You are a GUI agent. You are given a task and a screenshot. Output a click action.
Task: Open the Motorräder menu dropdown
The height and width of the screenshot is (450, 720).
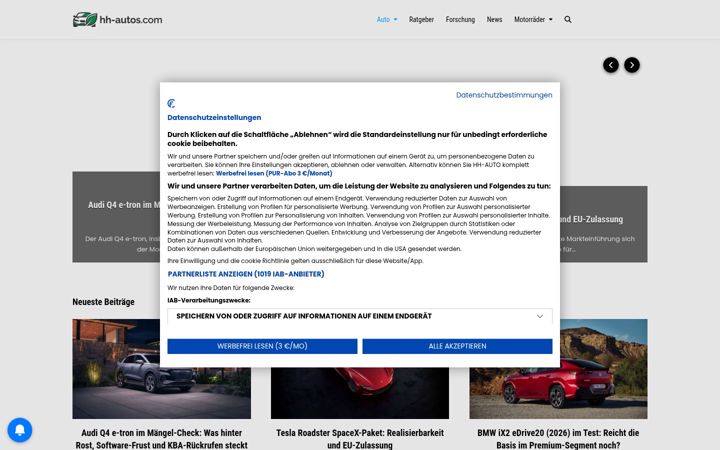coord(533,19)
